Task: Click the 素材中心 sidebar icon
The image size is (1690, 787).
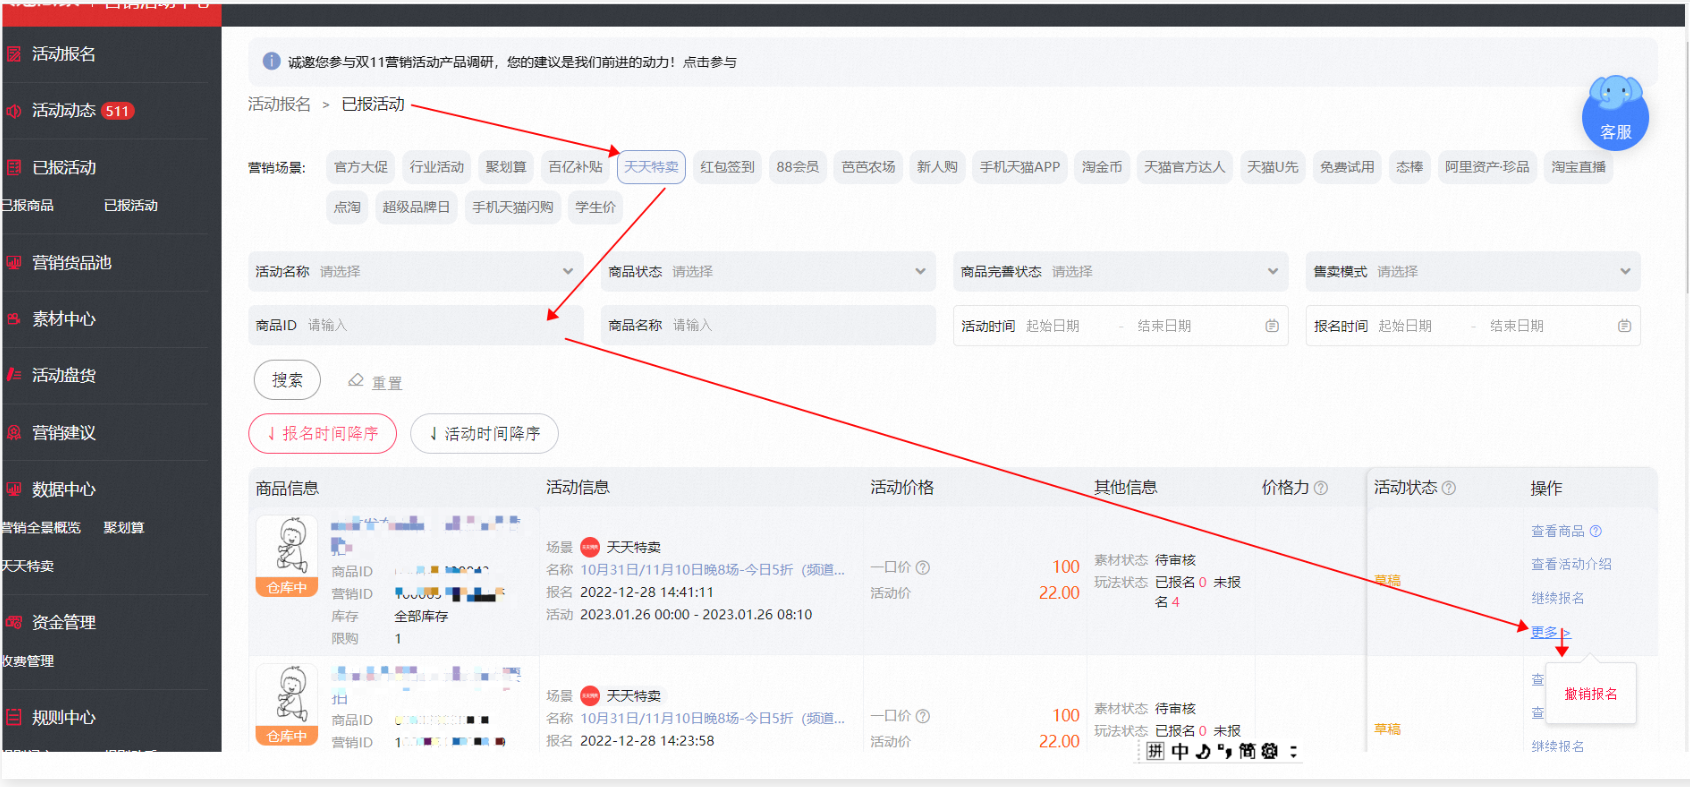Action: (14, 319)
